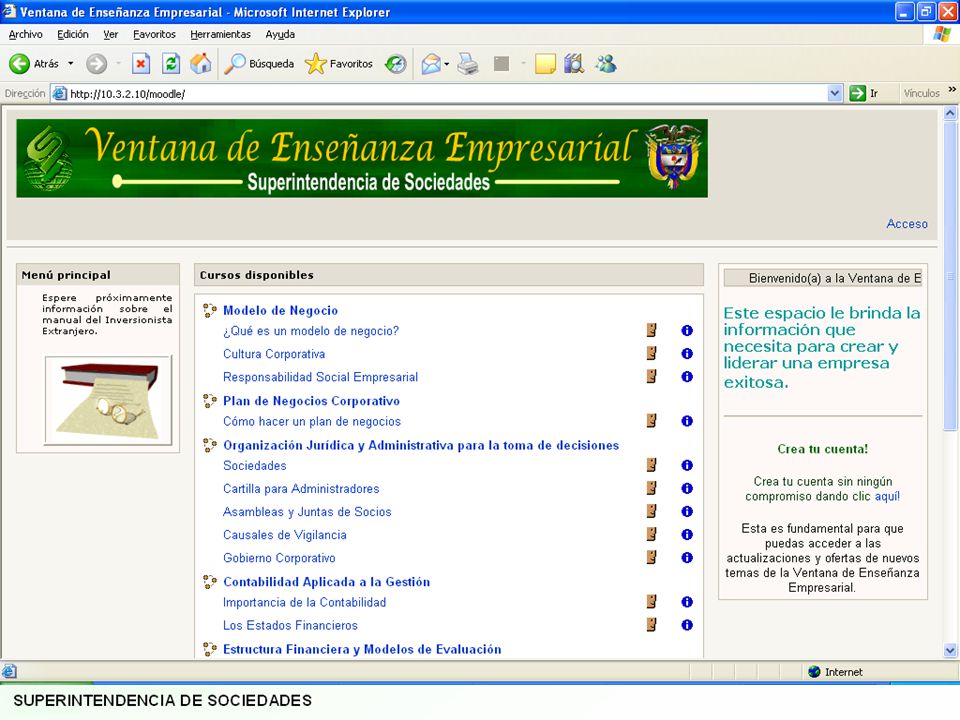Click the yellow note toolbar icon
Viewport: 960px width, 720px height.
(x=545, y=63)
